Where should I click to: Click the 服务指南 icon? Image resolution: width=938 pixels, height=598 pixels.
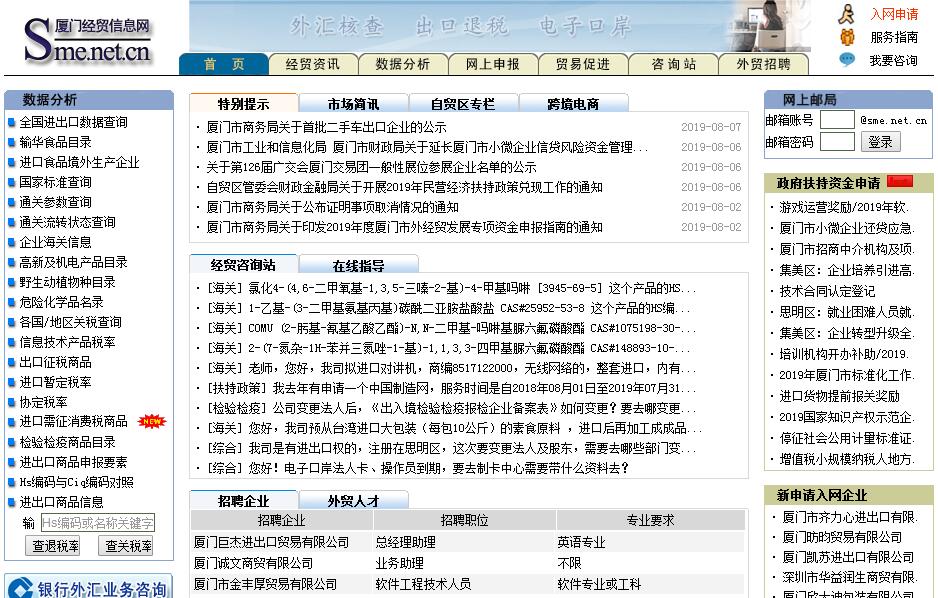[x=847, y=37]
